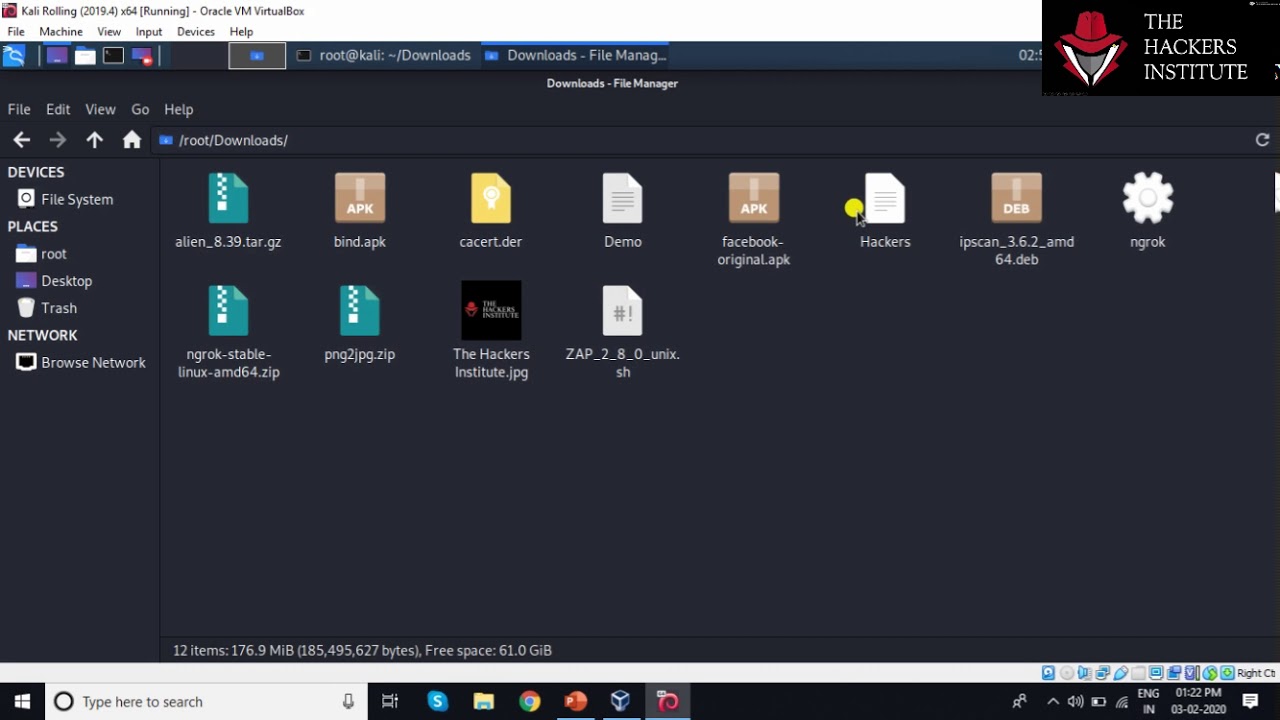Image resolution: width=1280 pixels, height=720 pixels.
Task: Open File System in the sidebar
Action: pos(76,199)
